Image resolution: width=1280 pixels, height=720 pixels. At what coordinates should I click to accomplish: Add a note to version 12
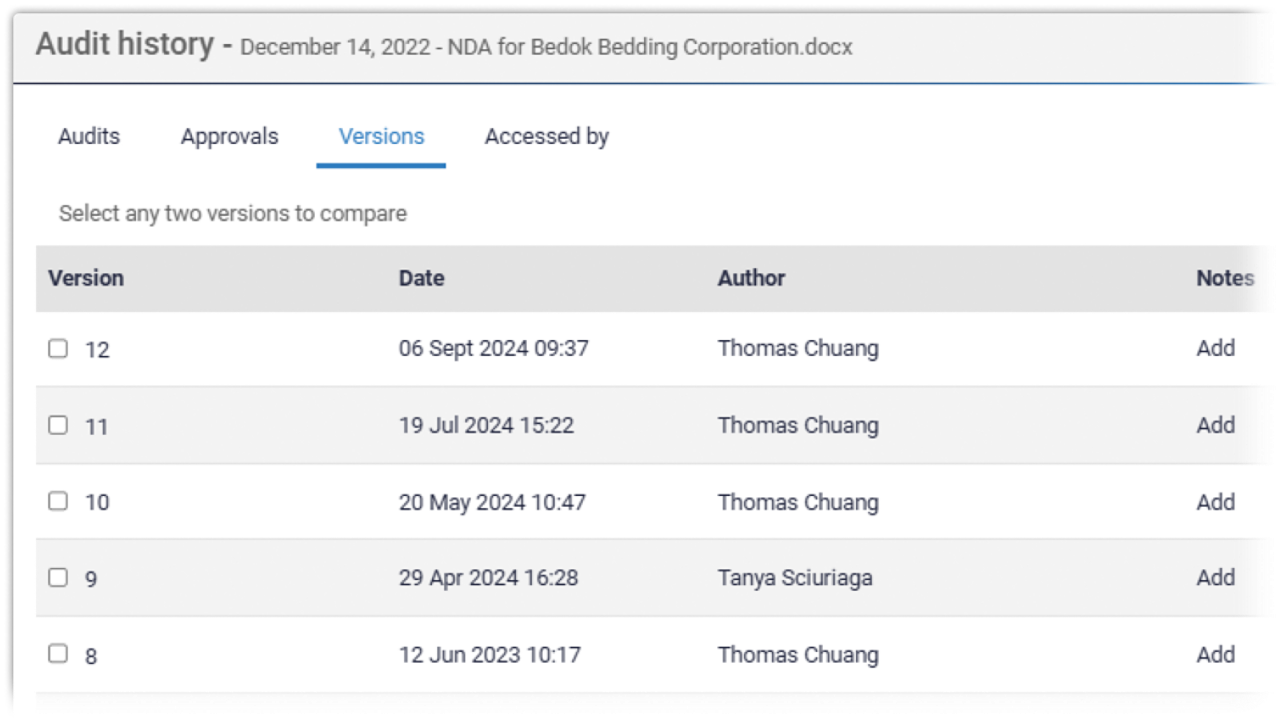click(x=1215, y=348)
